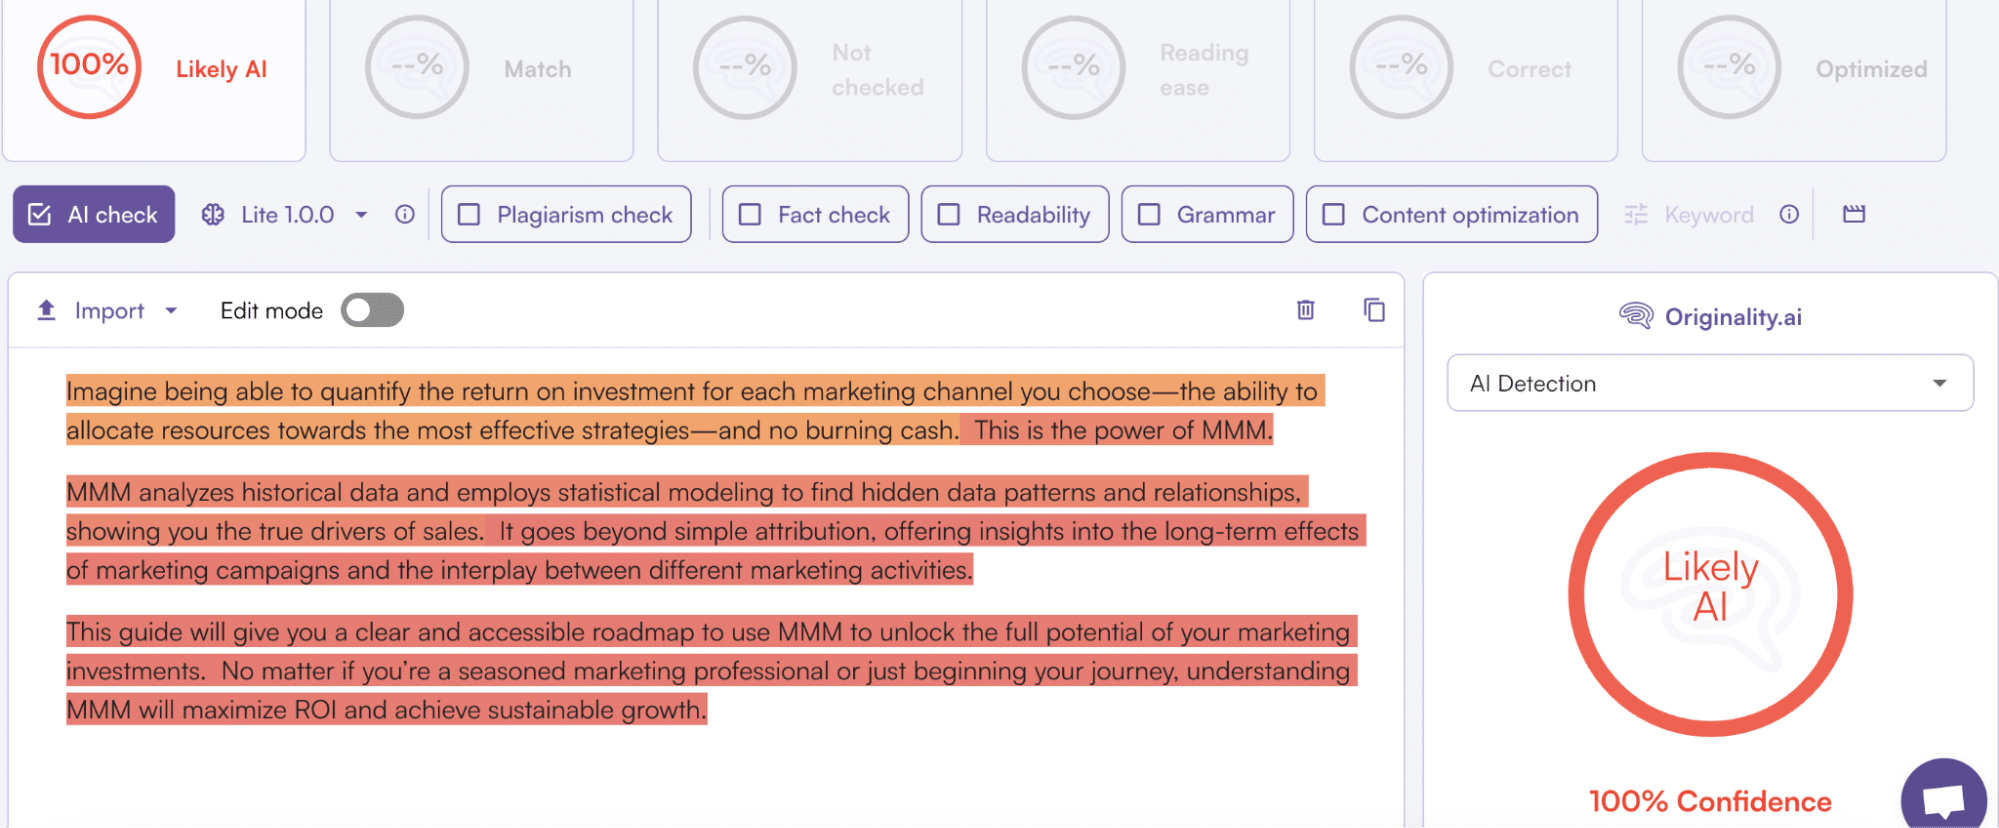Click the Likely AI label in the top card
The width and height of the screenshot is (1999, 828).
(221, 69)
